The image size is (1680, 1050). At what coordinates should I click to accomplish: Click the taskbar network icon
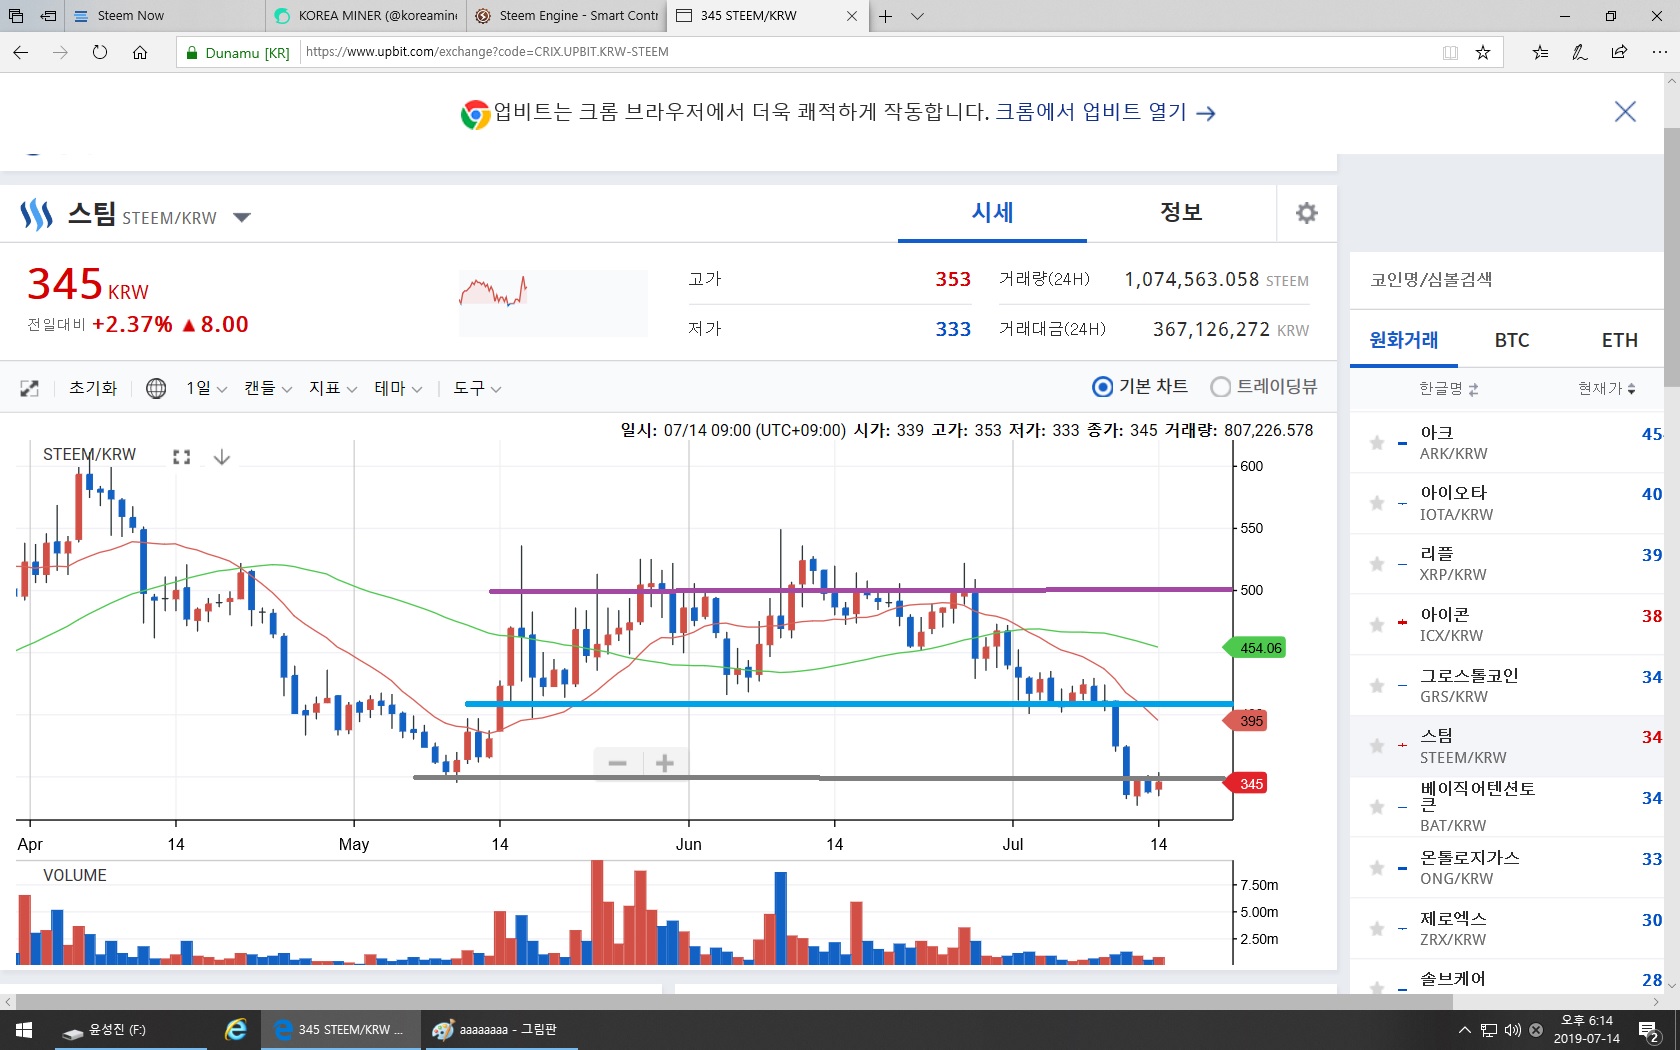[x=1489, y=1030]
